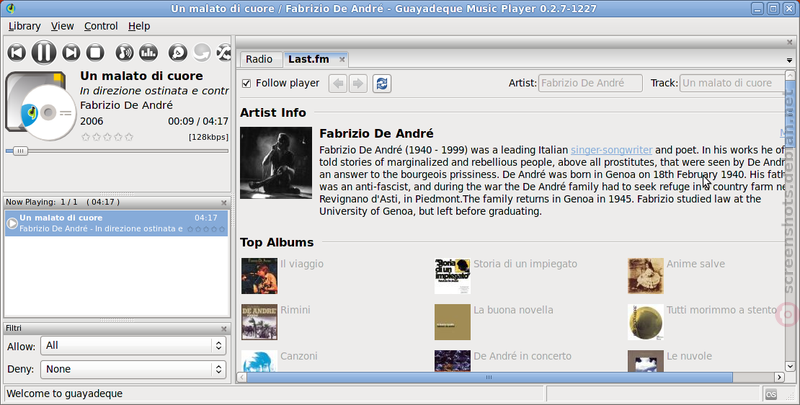
Task: Click the Artist input field
Action: pyautogui.click(x=590, y=83)
